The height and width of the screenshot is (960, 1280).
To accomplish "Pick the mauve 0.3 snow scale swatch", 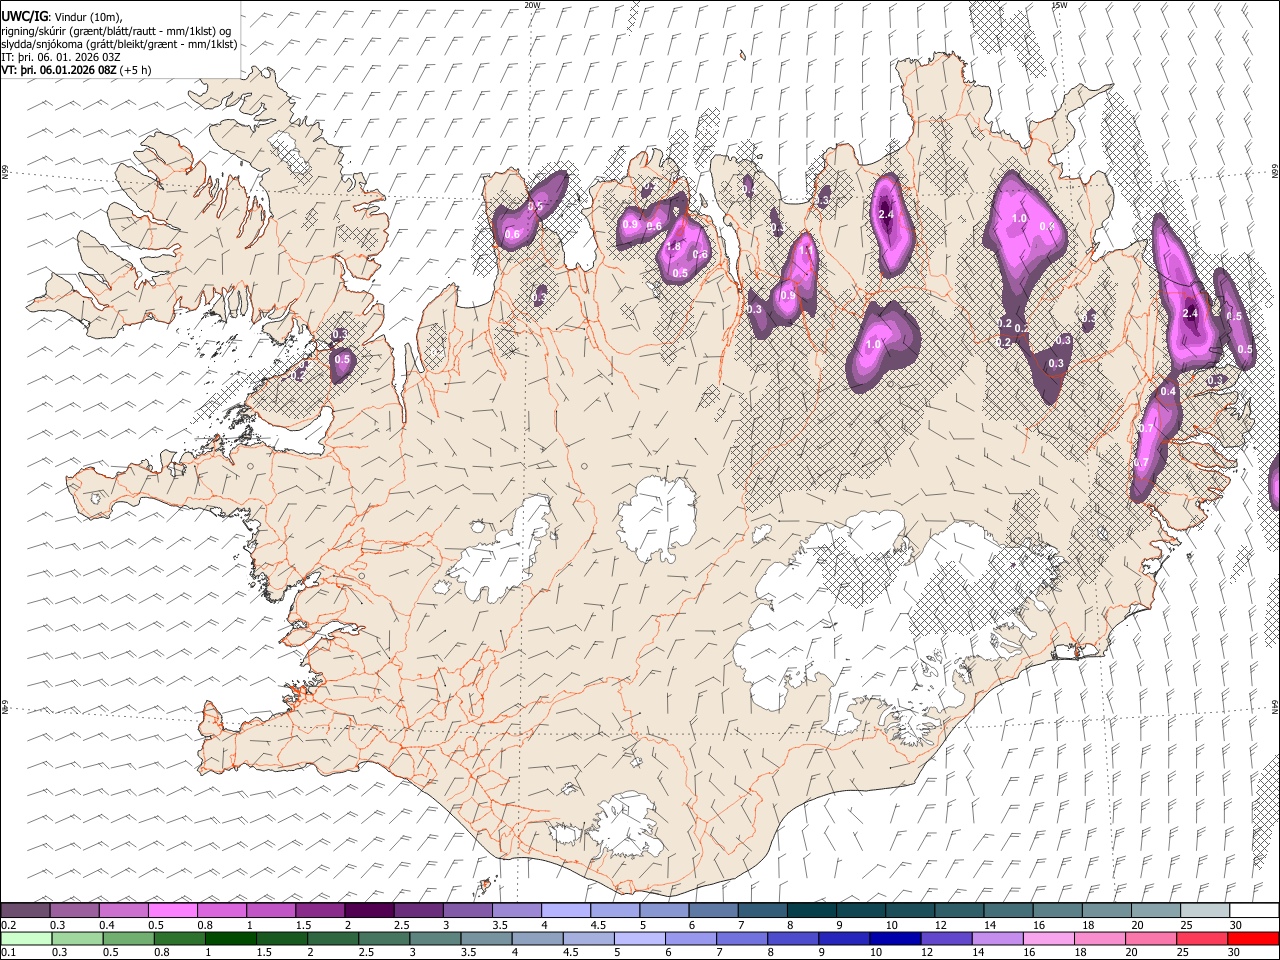I will click(x=75, y=910).
